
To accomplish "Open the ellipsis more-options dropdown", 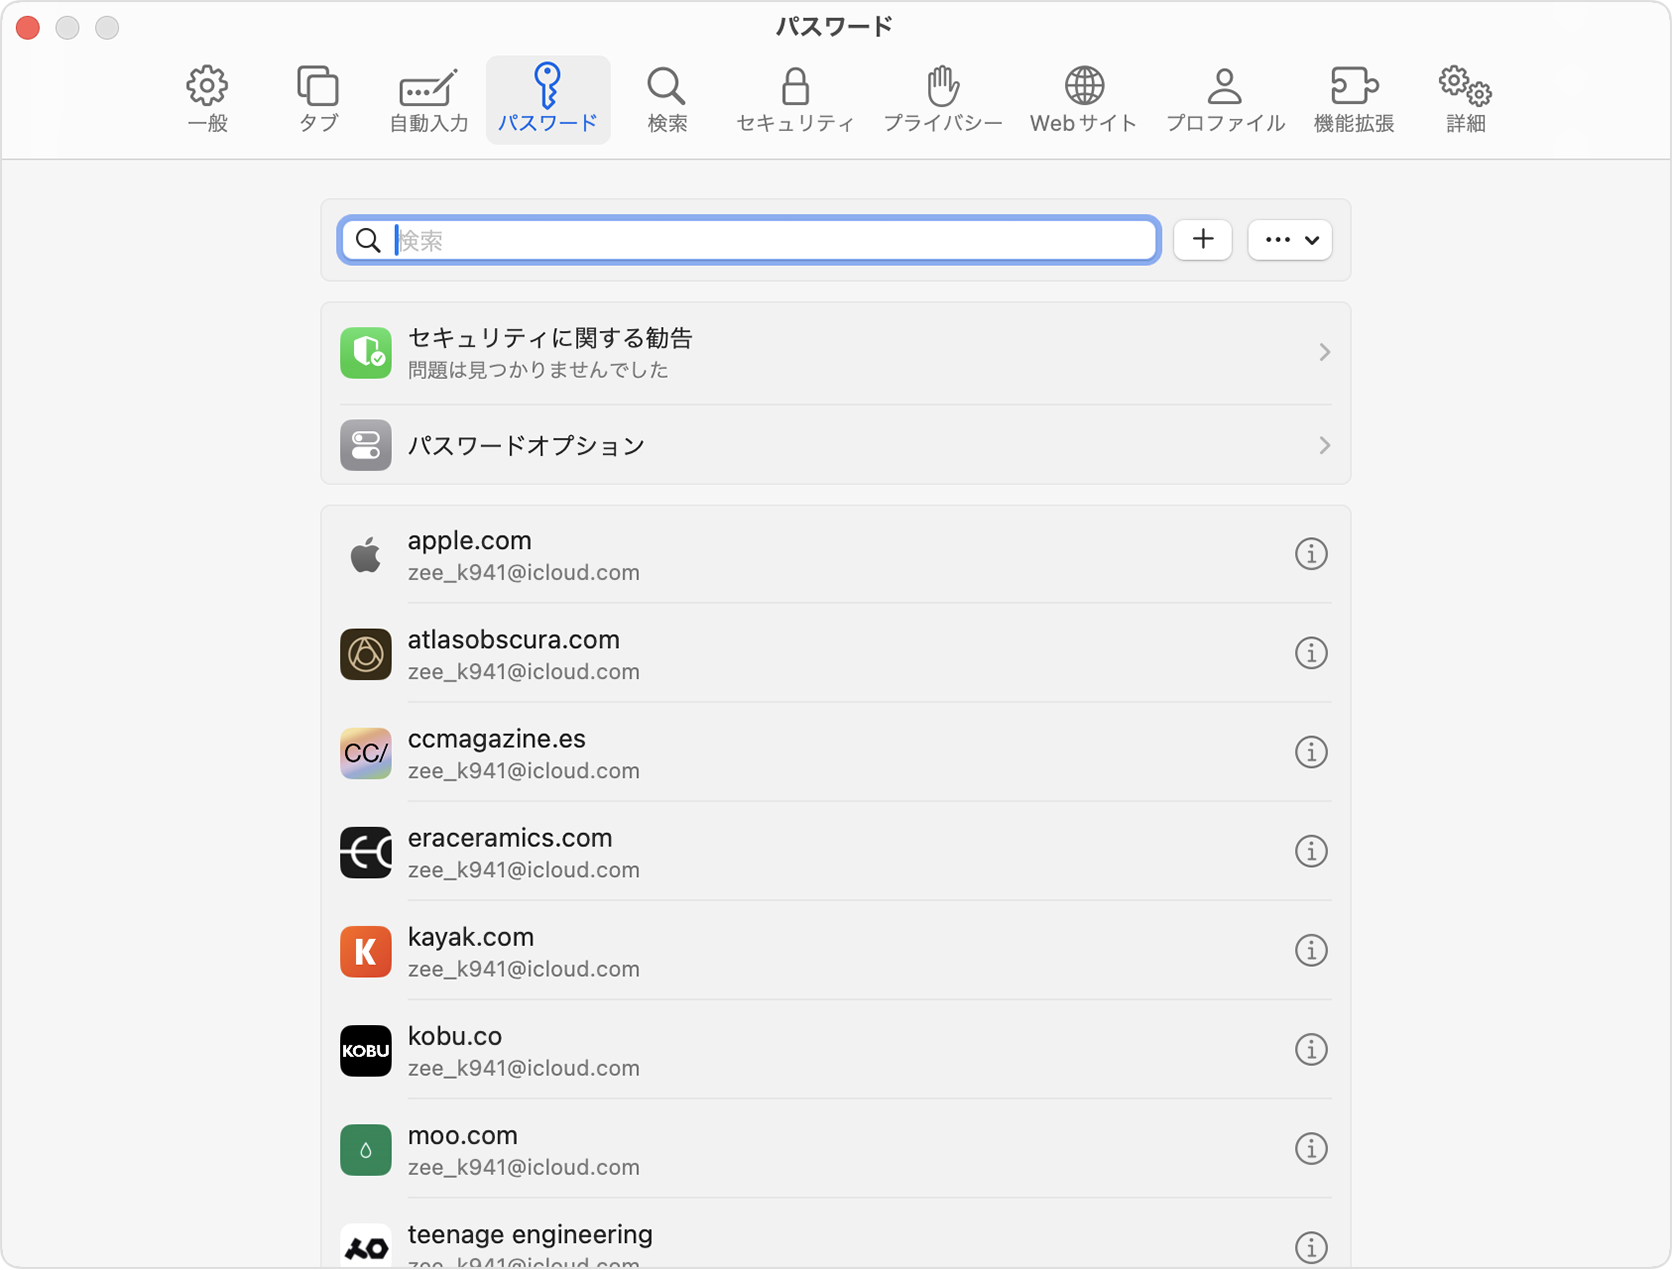I will (x=1290, y=240).
